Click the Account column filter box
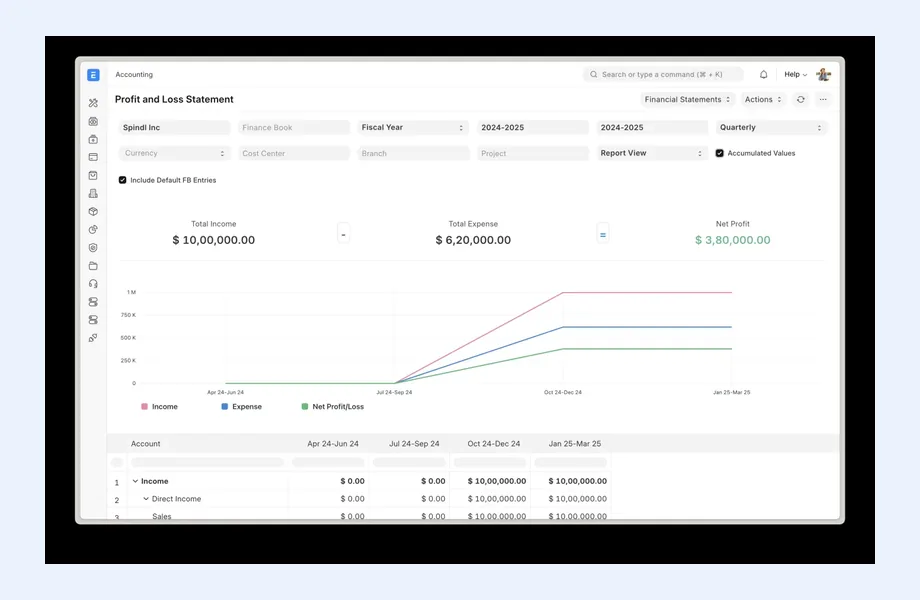Screen dimensions: 920x600 (x=207, y=463)
